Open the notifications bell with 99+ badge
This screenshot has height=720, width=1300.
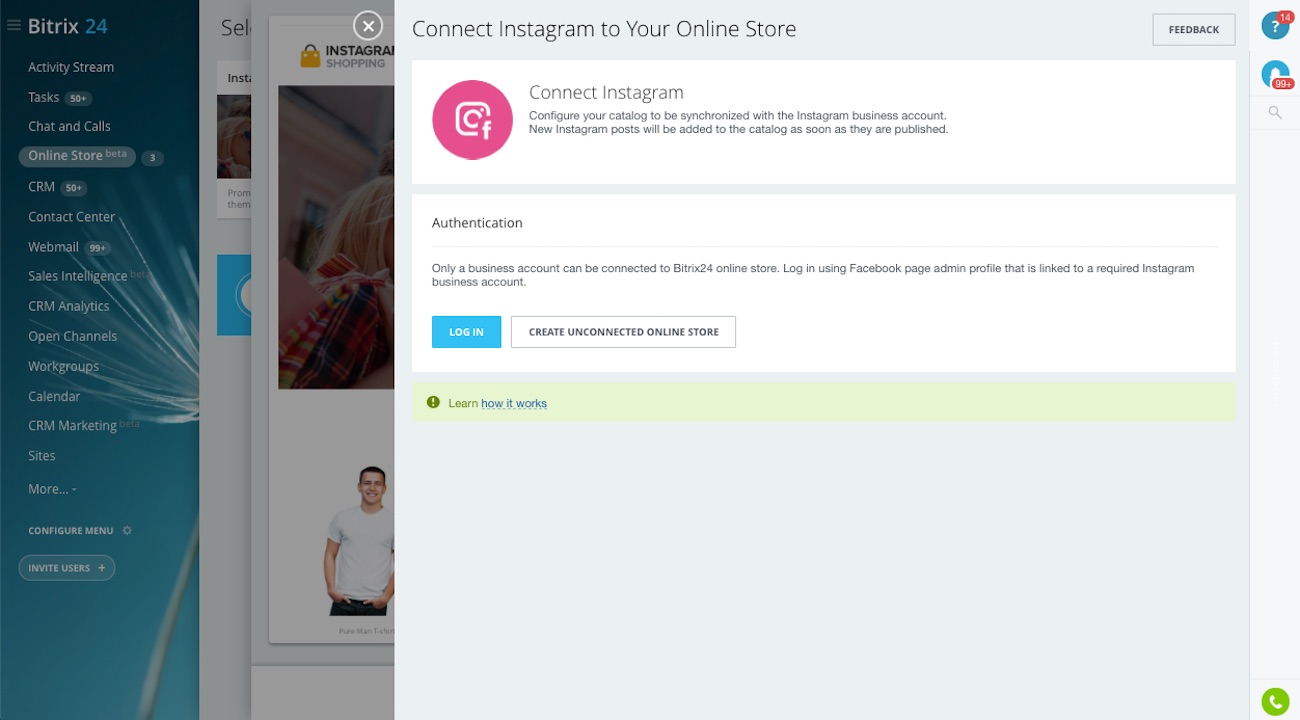coord(1275,73)
